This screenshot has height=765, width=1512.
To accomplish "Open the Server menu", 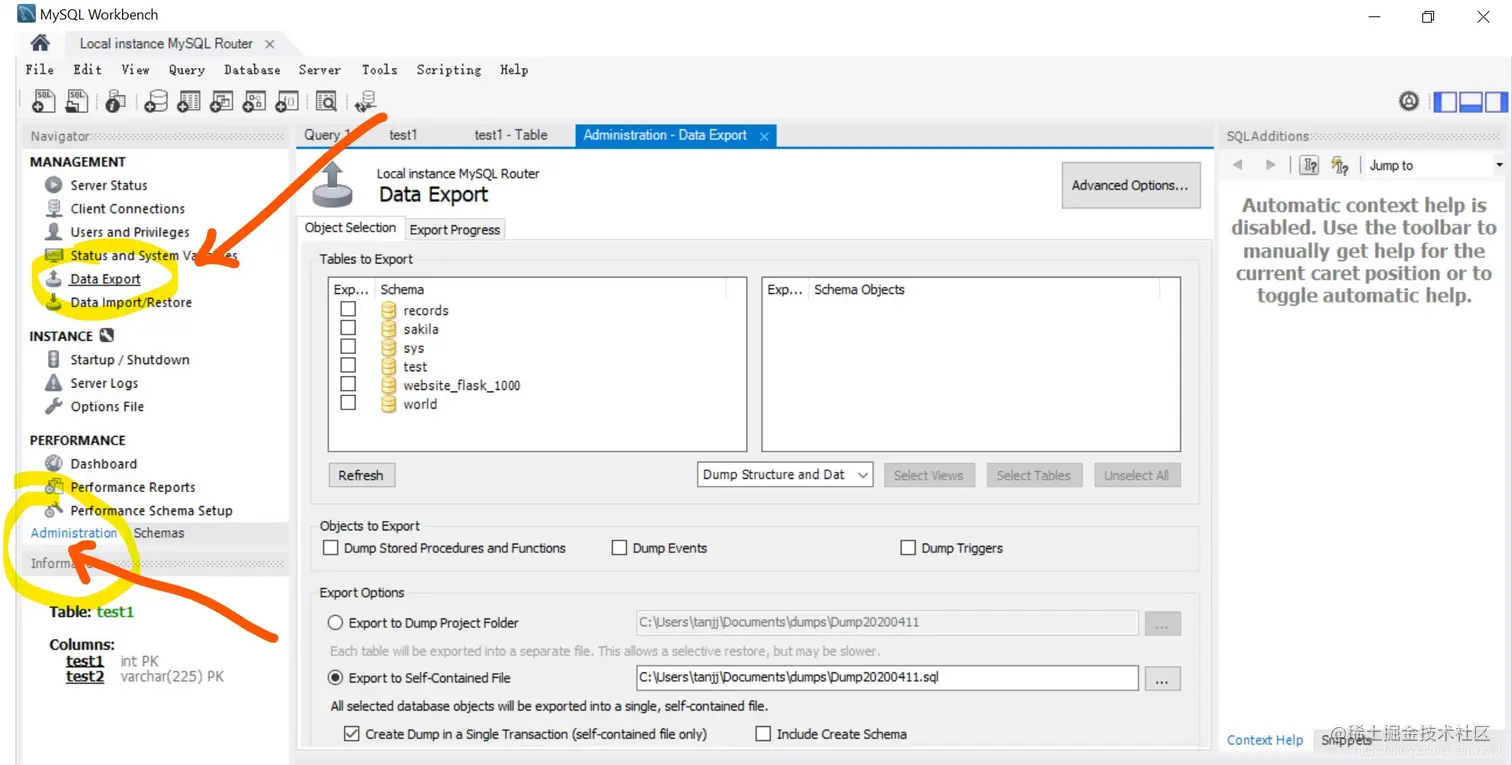I will pyautogui.click(x=319, y=70).
